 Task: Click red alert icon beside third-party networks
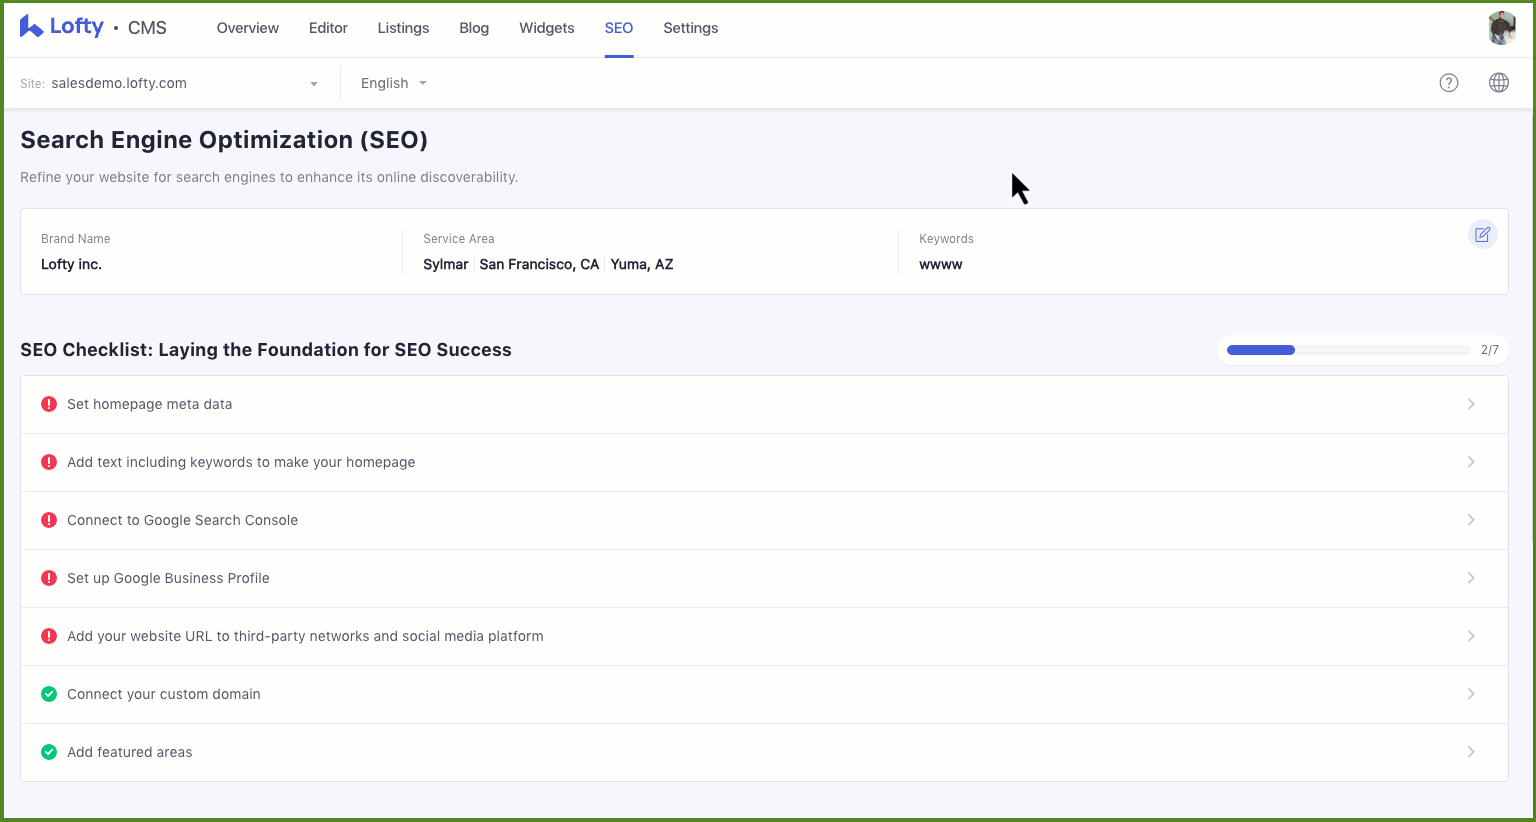click(x=49, y=636)
